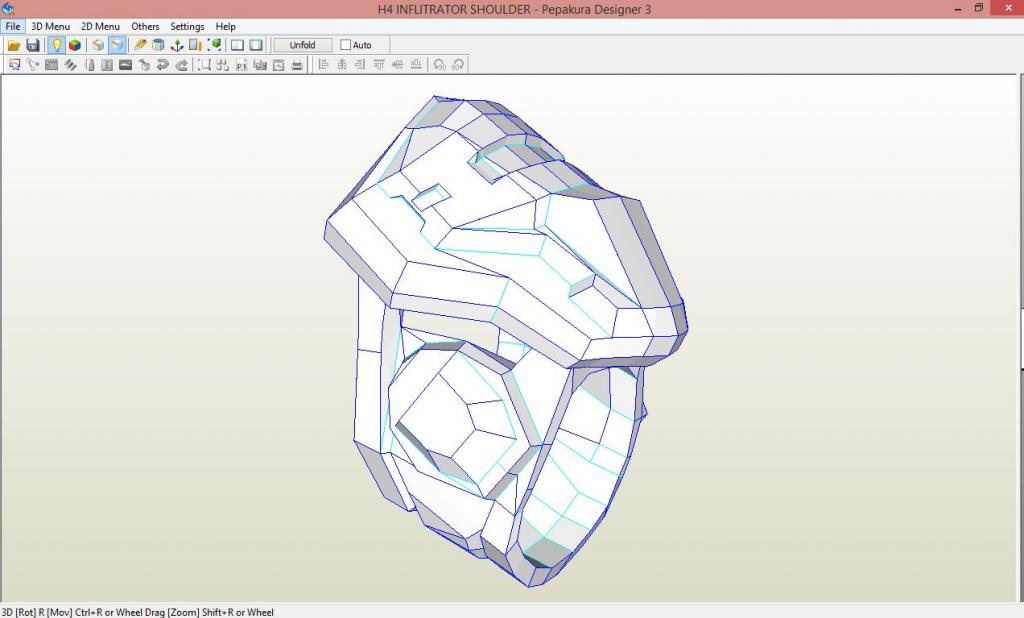
Task: Enable the Auto checkbox
Action: click(x=345, y=45)
